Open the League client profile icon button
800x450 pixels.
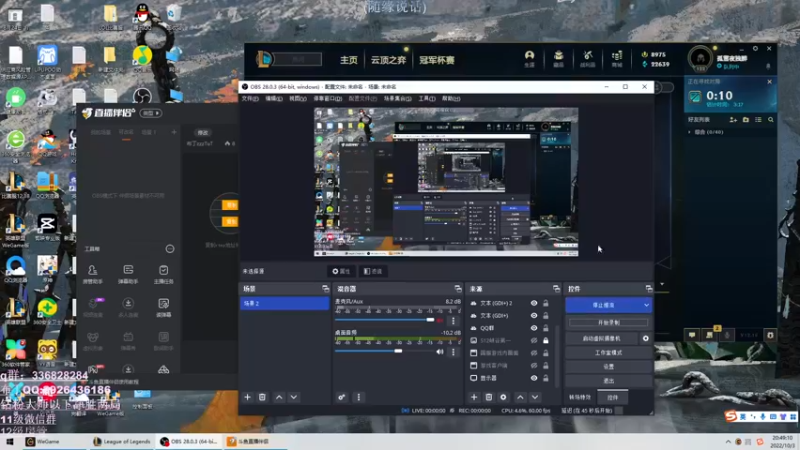tap(530, 59)
